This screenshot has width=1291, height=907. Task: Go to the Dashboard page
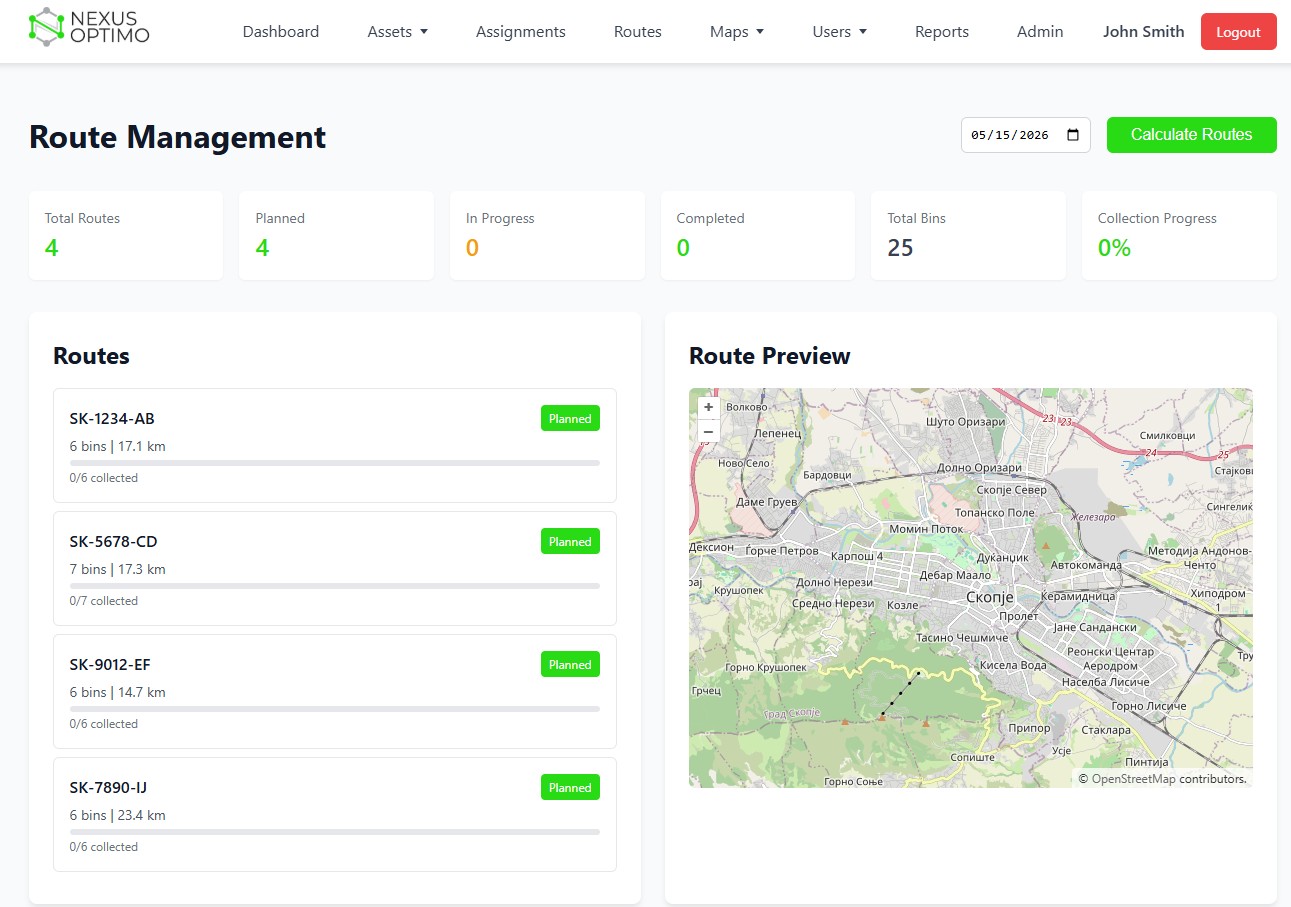[x=281, y=32]
